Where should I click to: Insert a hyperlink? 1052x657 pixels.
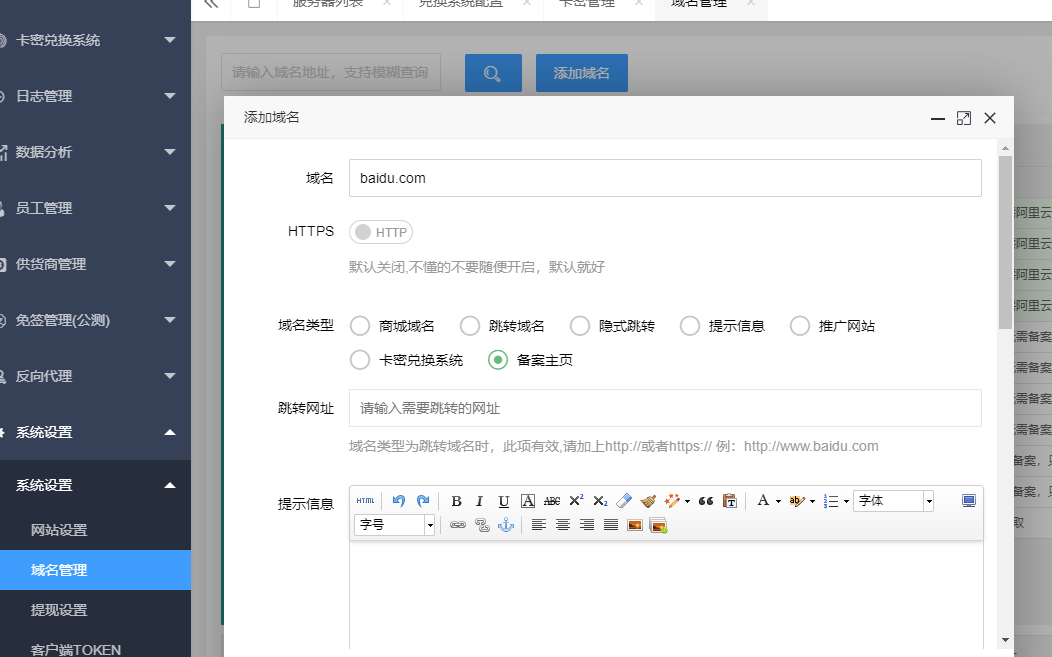(x=458, y=525)
